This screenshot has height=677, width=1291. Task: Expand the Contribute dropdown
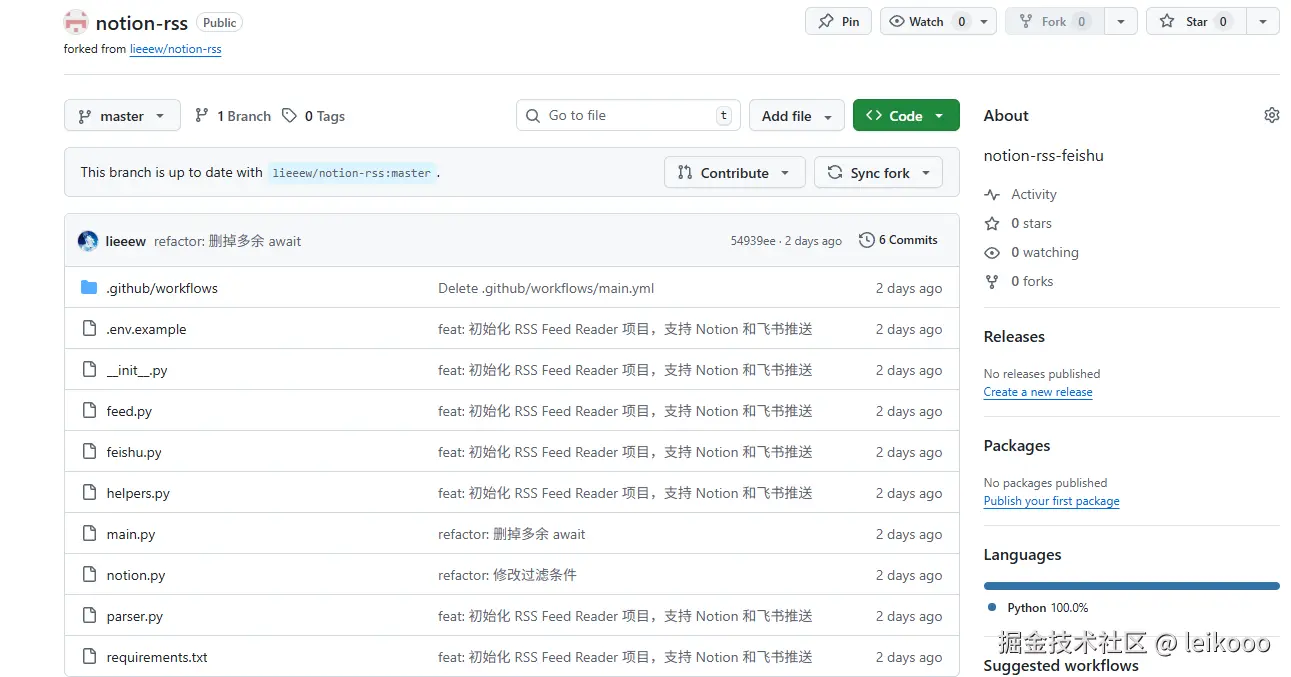click(734, 173)
